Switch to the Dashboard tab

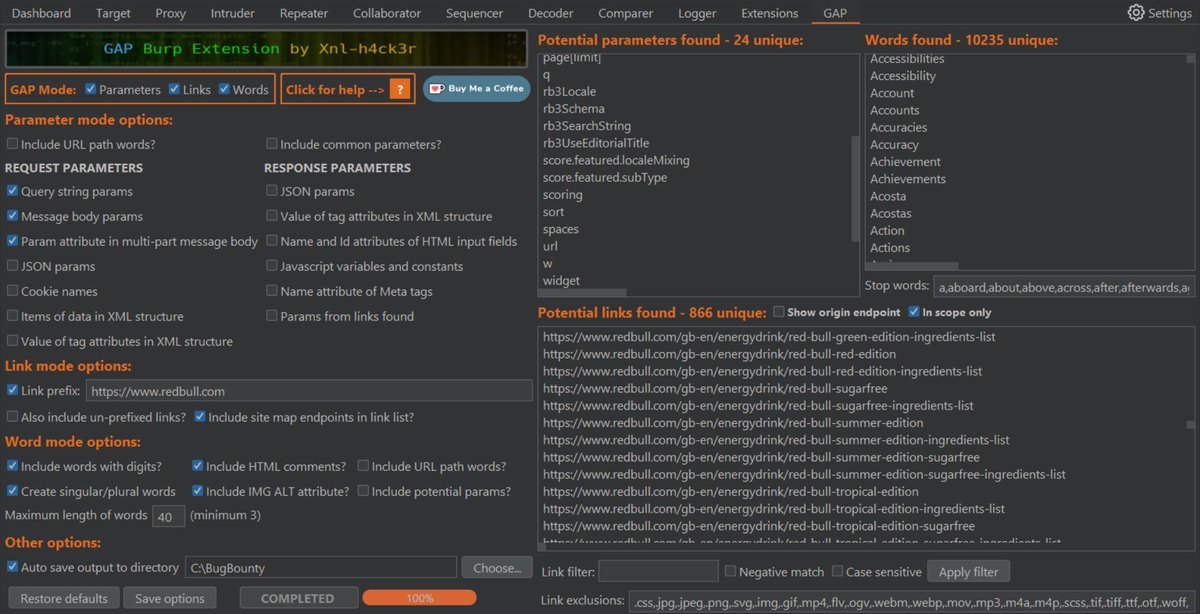pyautogui.click(x=41, y=13)
